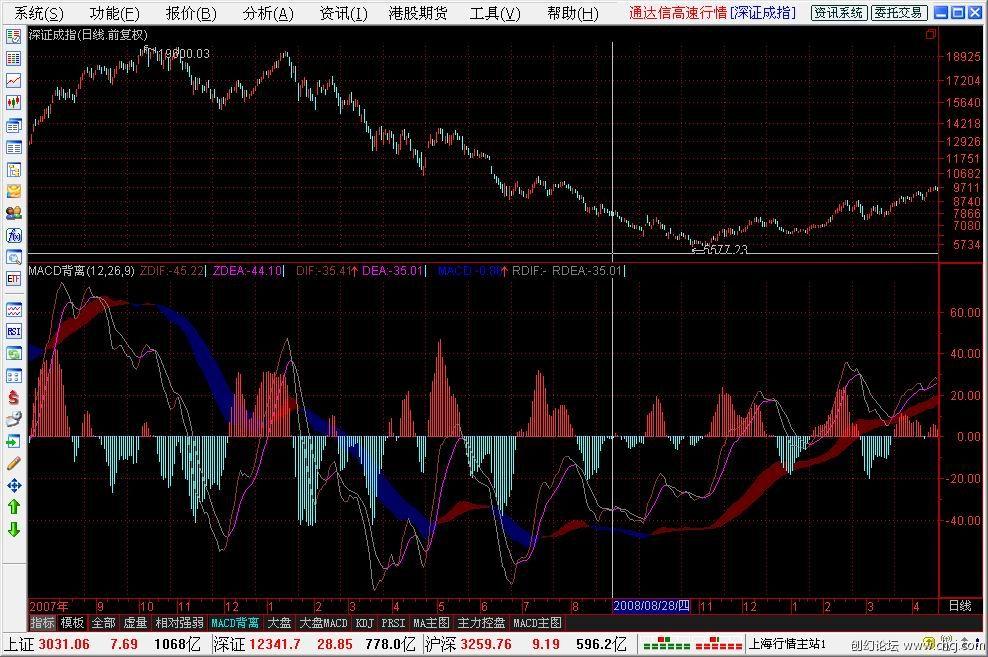Click the ETF icon in left sidebar

[14, 279]
